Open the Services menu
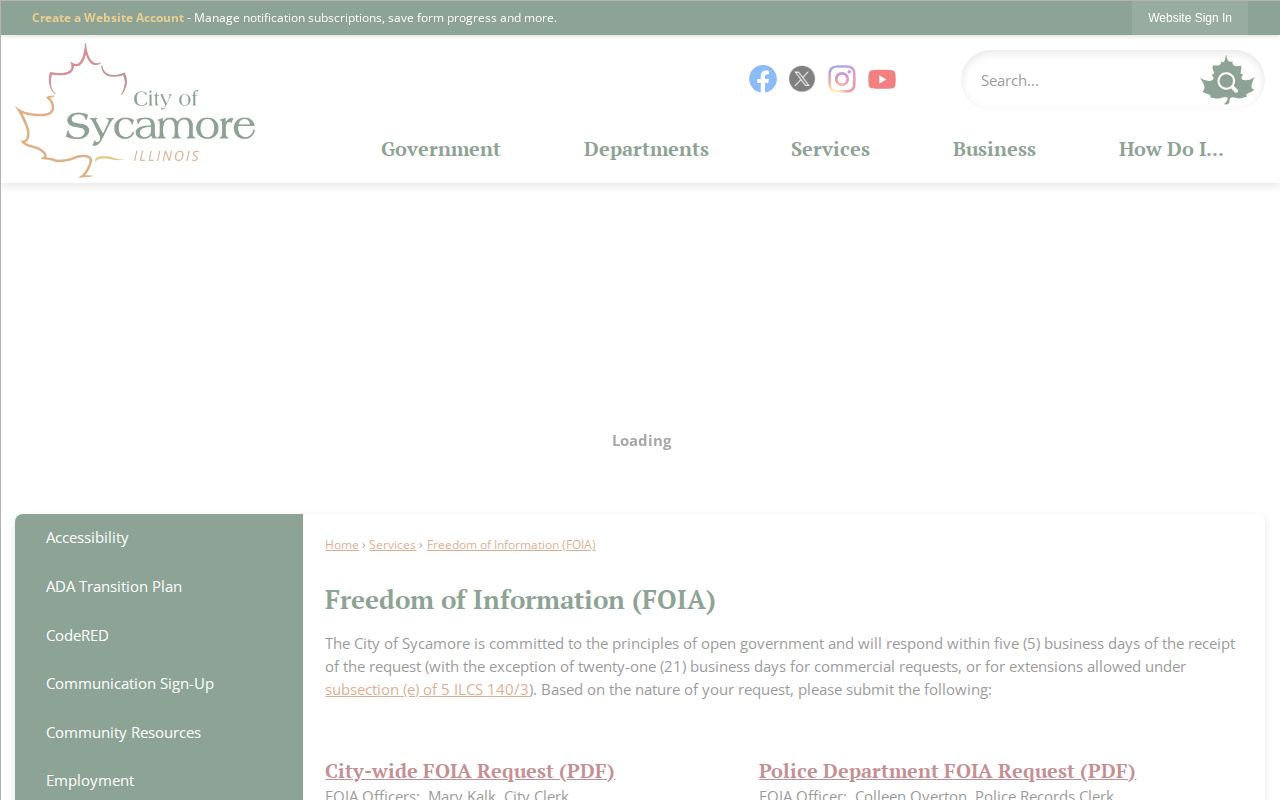This screenshot has height=800, width=1280. point(830,149)
